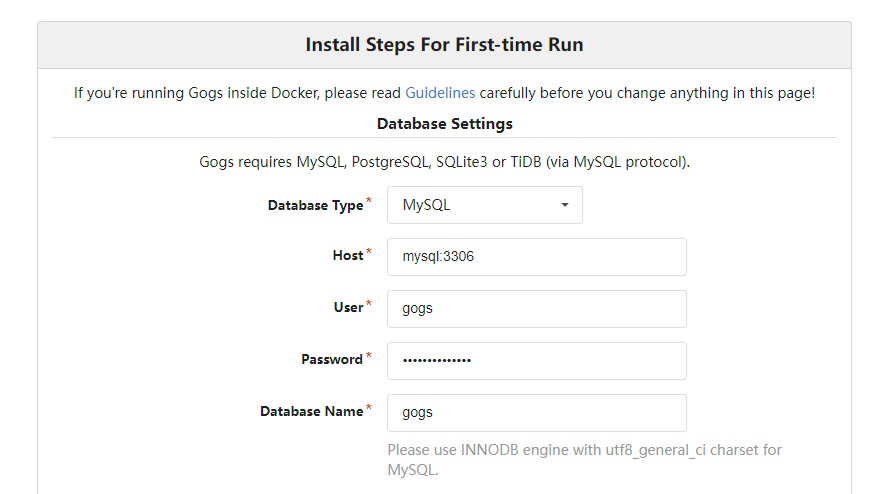Click the User field label
Screen dimensions: 892x494
[348, 307]
